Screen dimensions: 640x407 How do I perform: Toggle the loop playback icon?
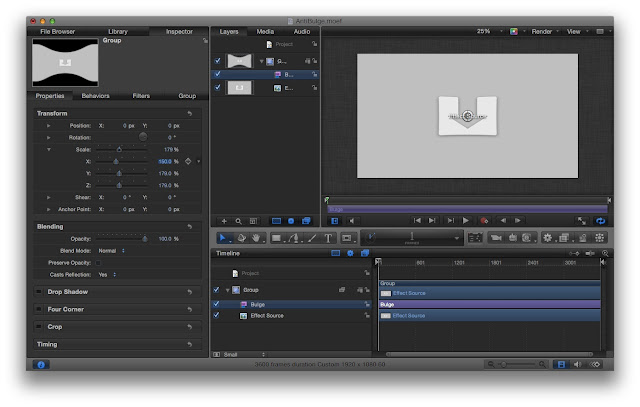[600, 221]
